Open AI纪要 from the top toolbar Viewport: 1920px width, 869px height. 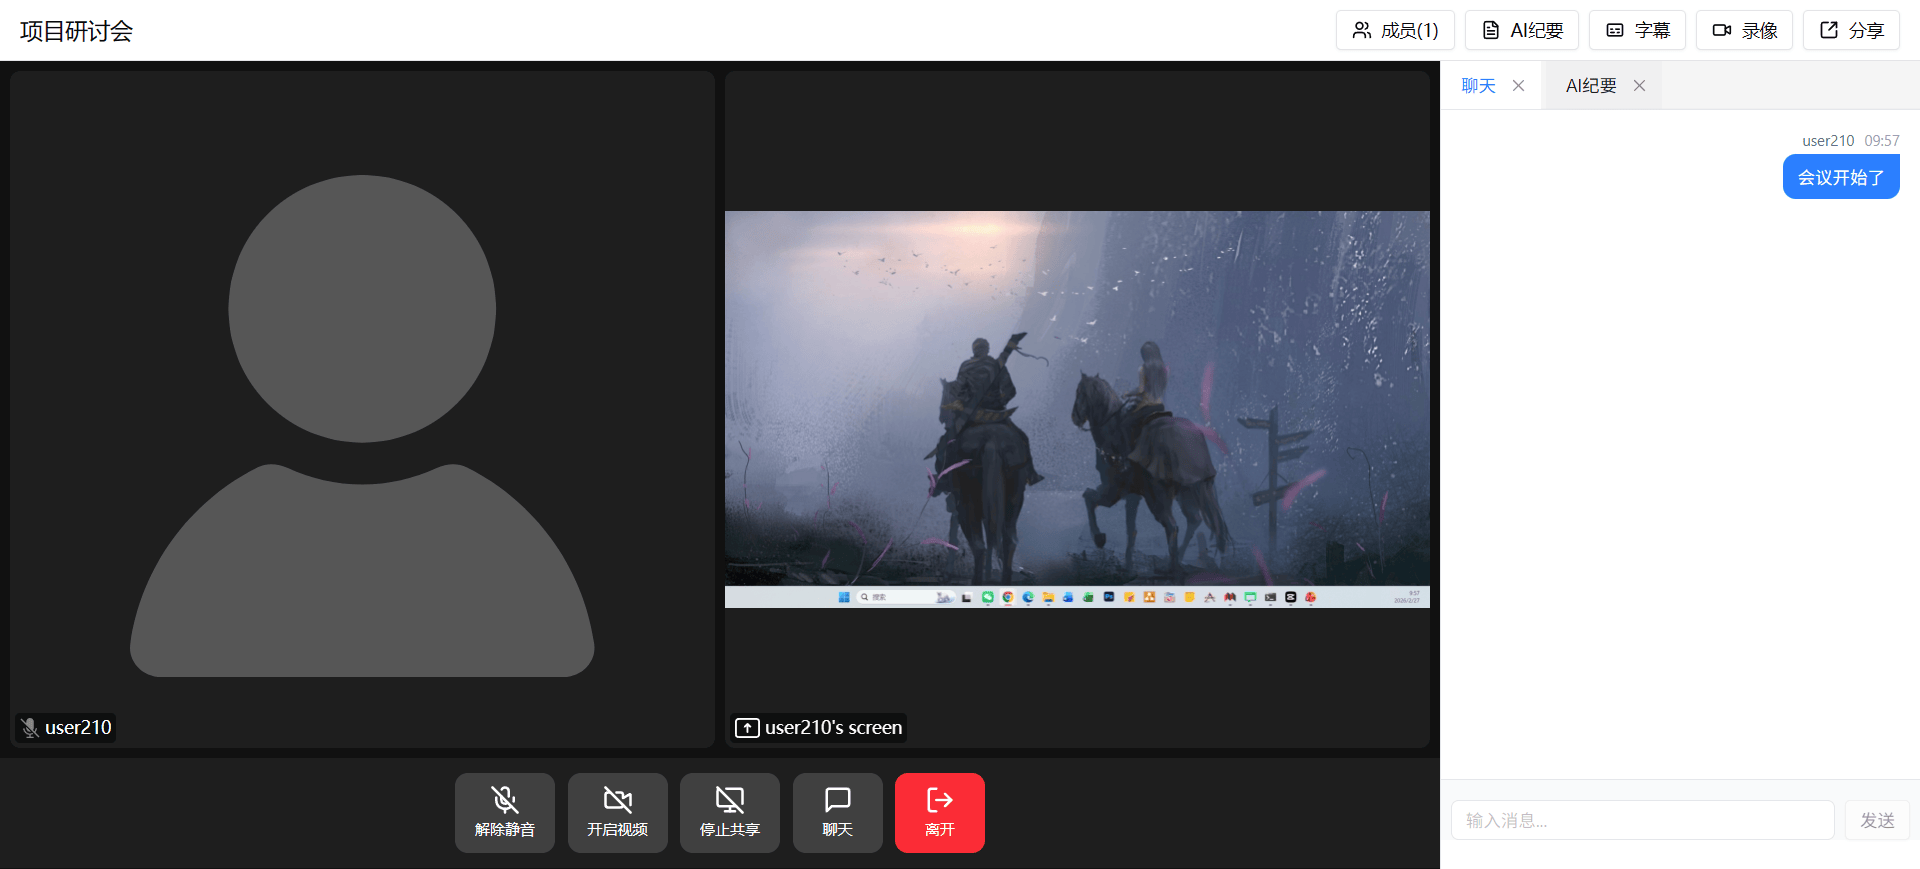point(1522,30)
